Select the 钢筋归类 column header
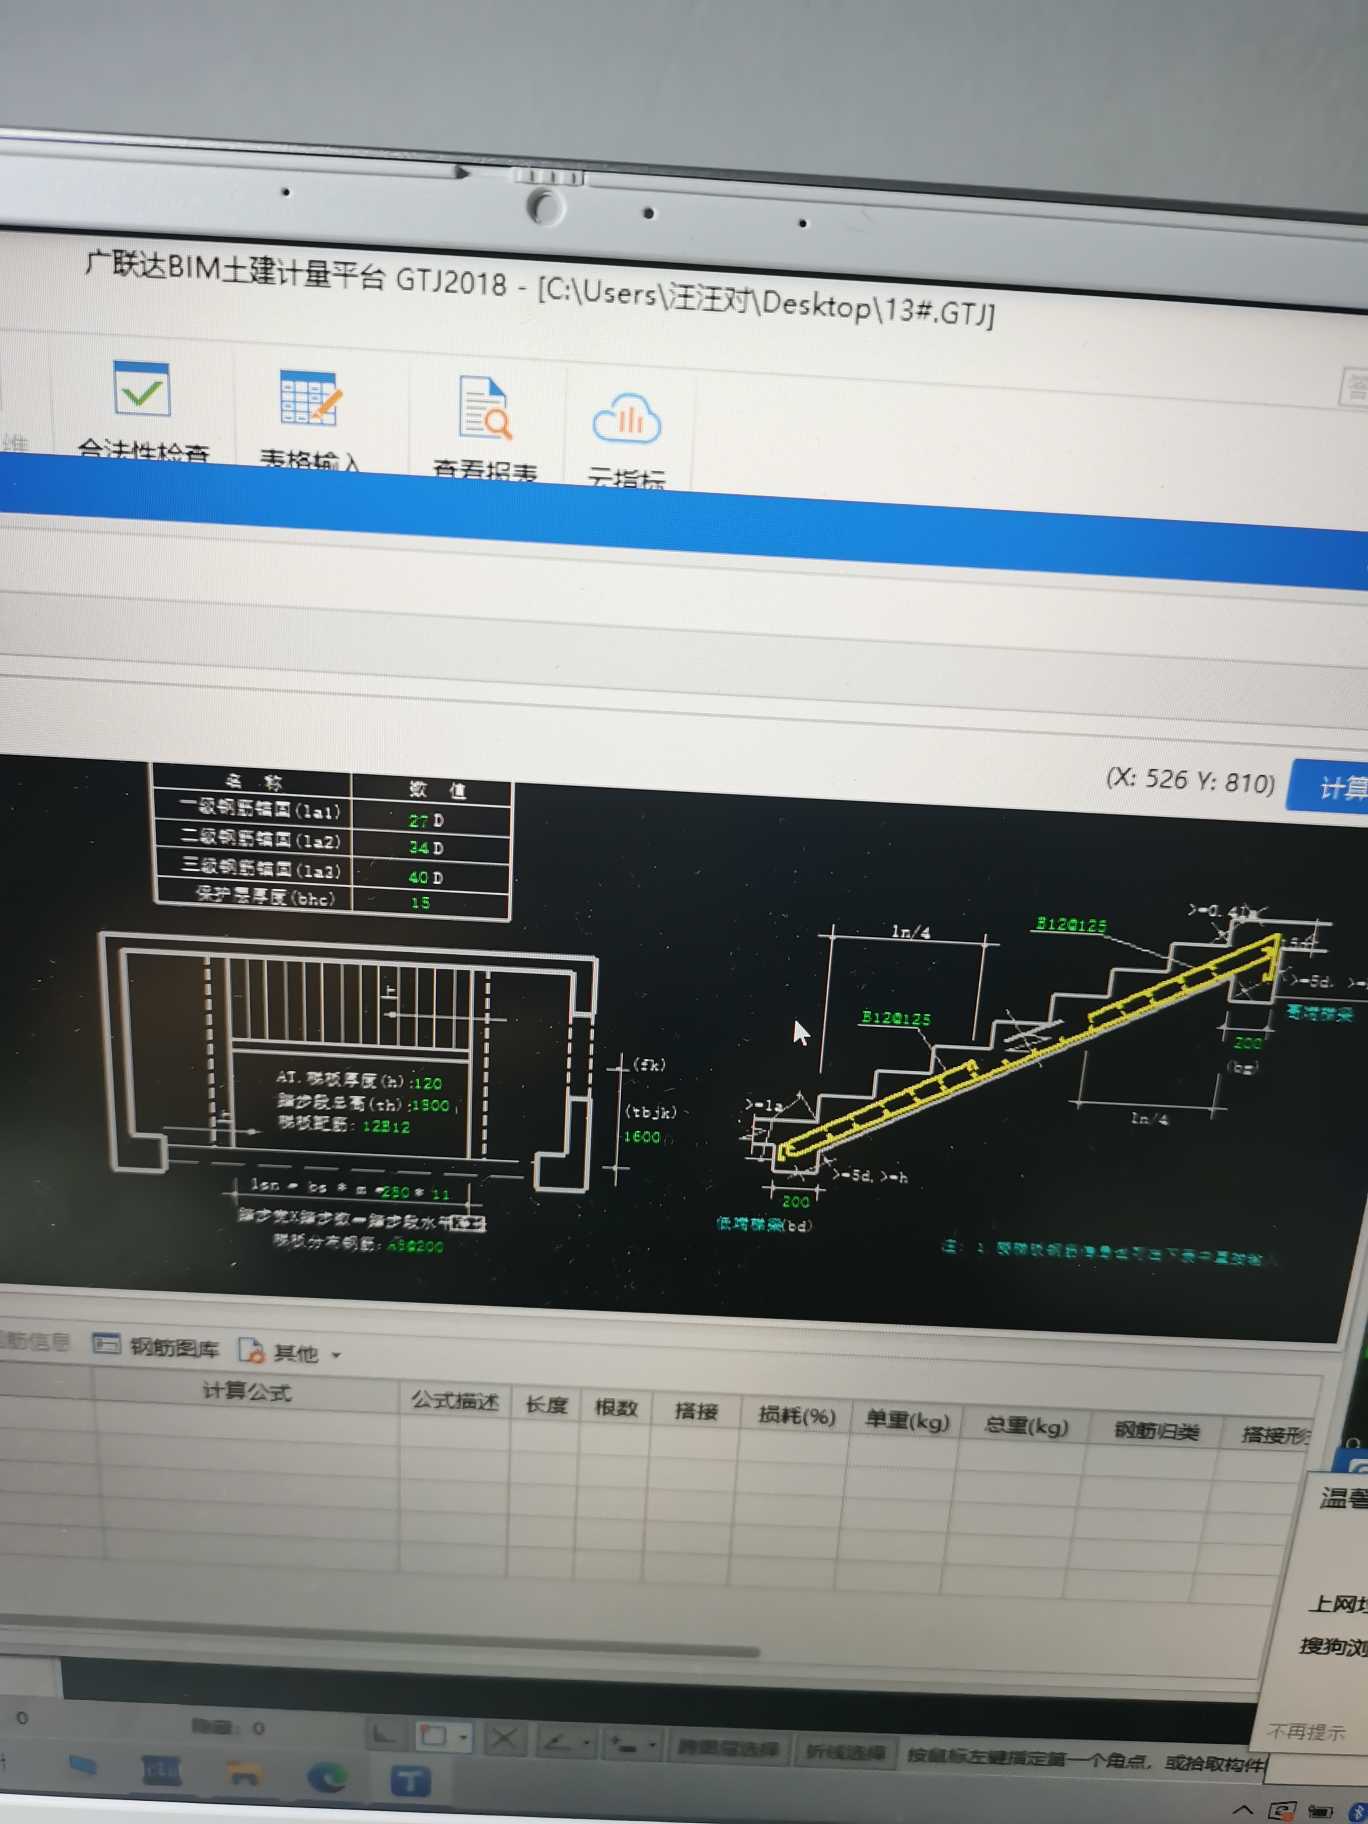Screen dimensions: 1368x1824 coord(1156,1431)
